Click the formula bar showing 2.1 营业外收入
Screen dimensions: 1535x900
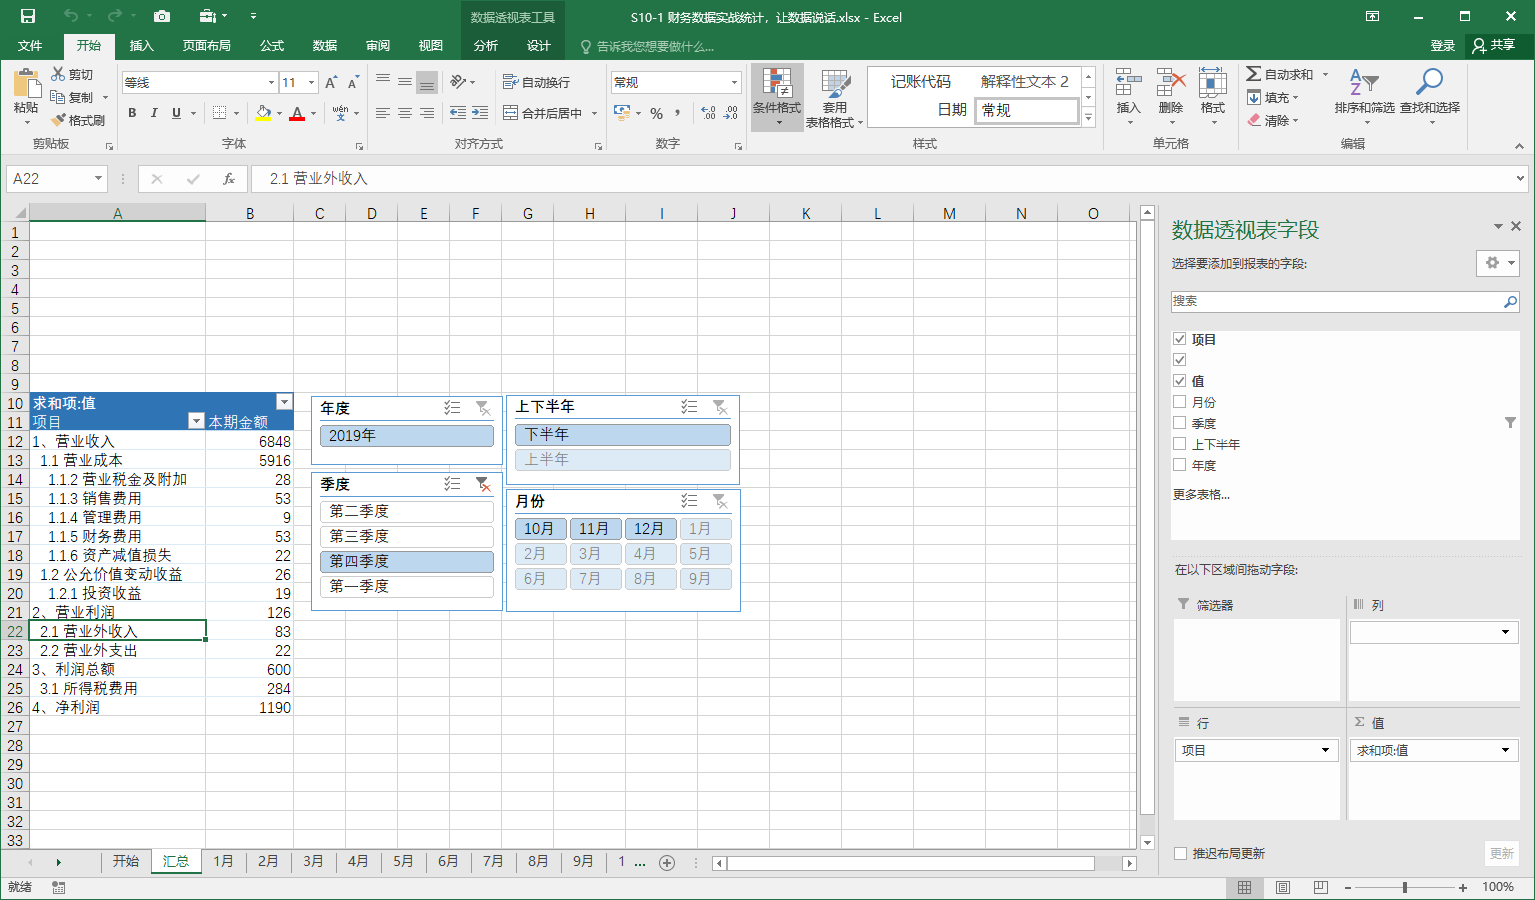point(880,179)
